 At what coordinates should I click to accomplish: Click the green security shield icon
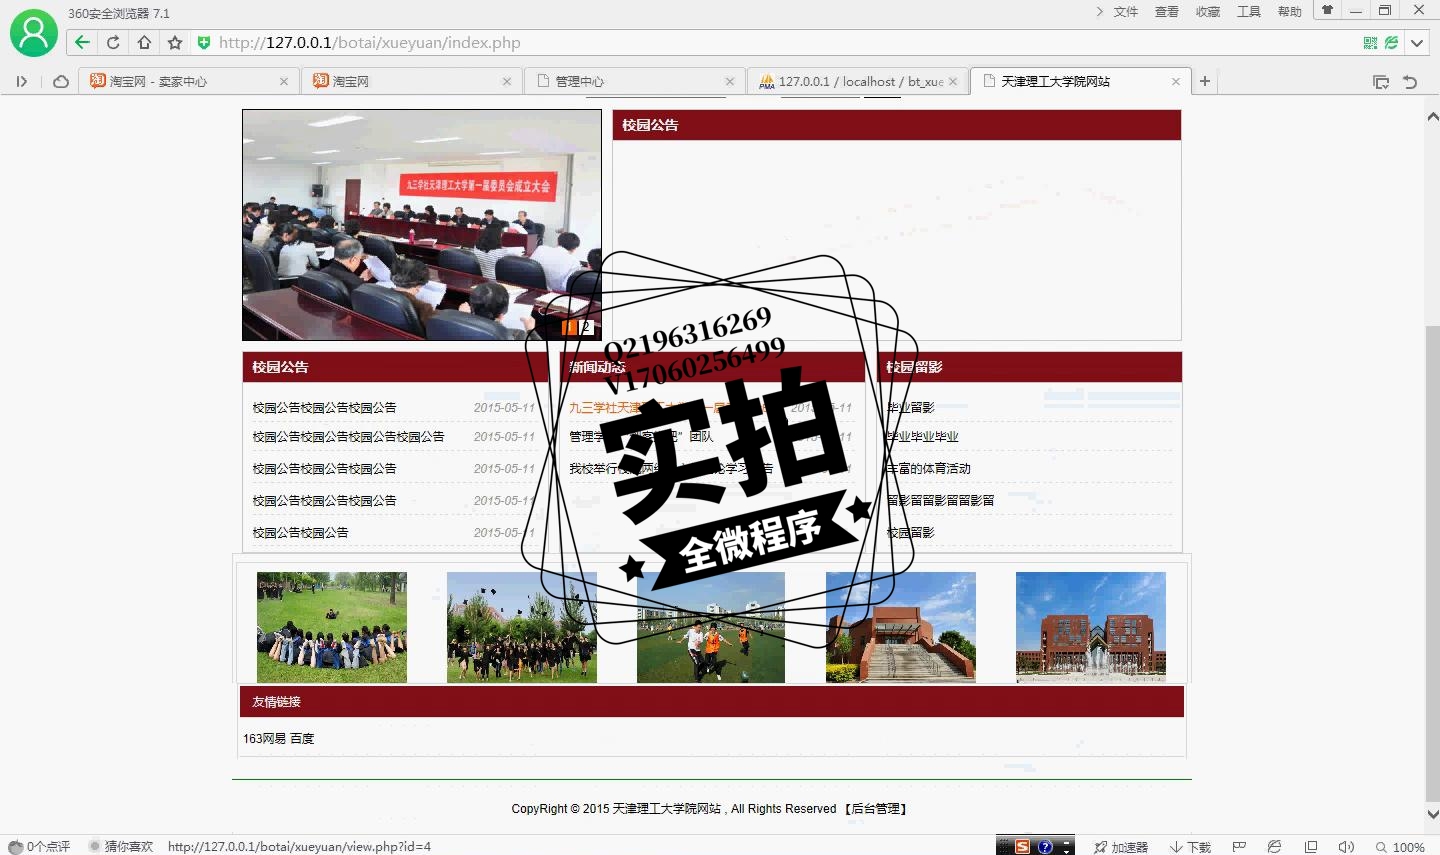pos(204,42)
